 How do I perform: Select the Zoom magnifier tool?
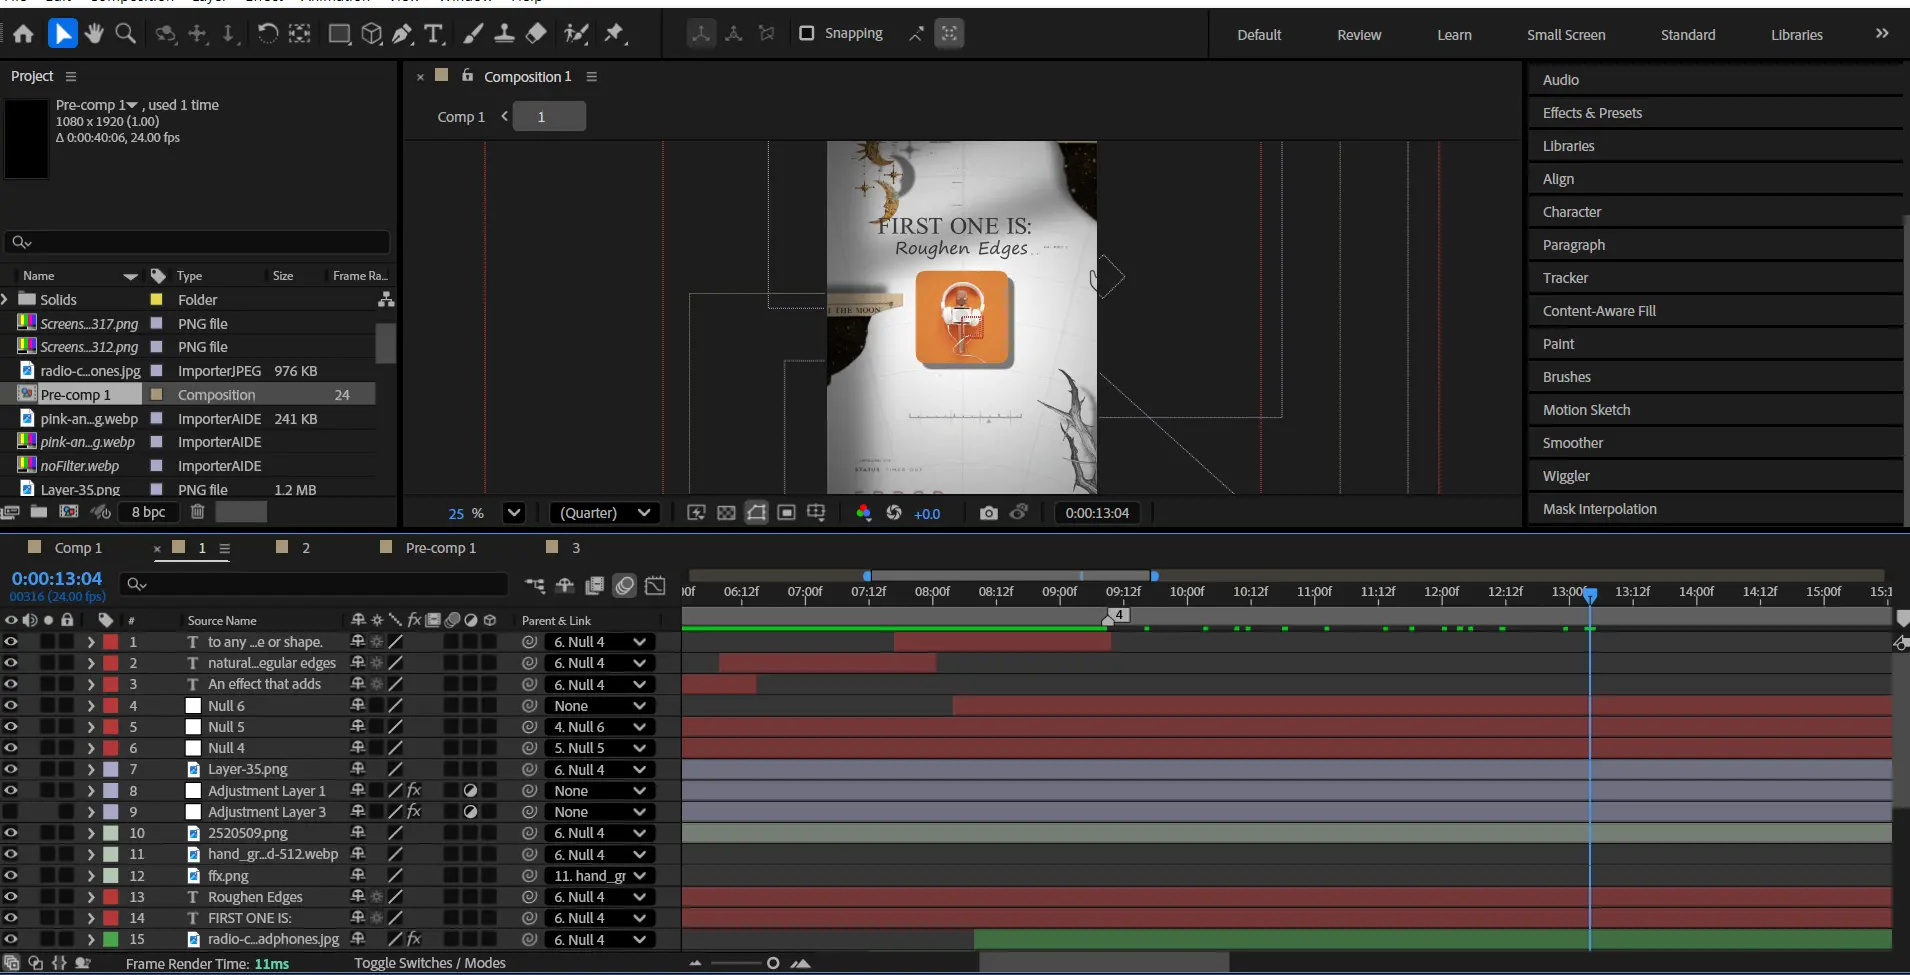[x=126, y=34]
